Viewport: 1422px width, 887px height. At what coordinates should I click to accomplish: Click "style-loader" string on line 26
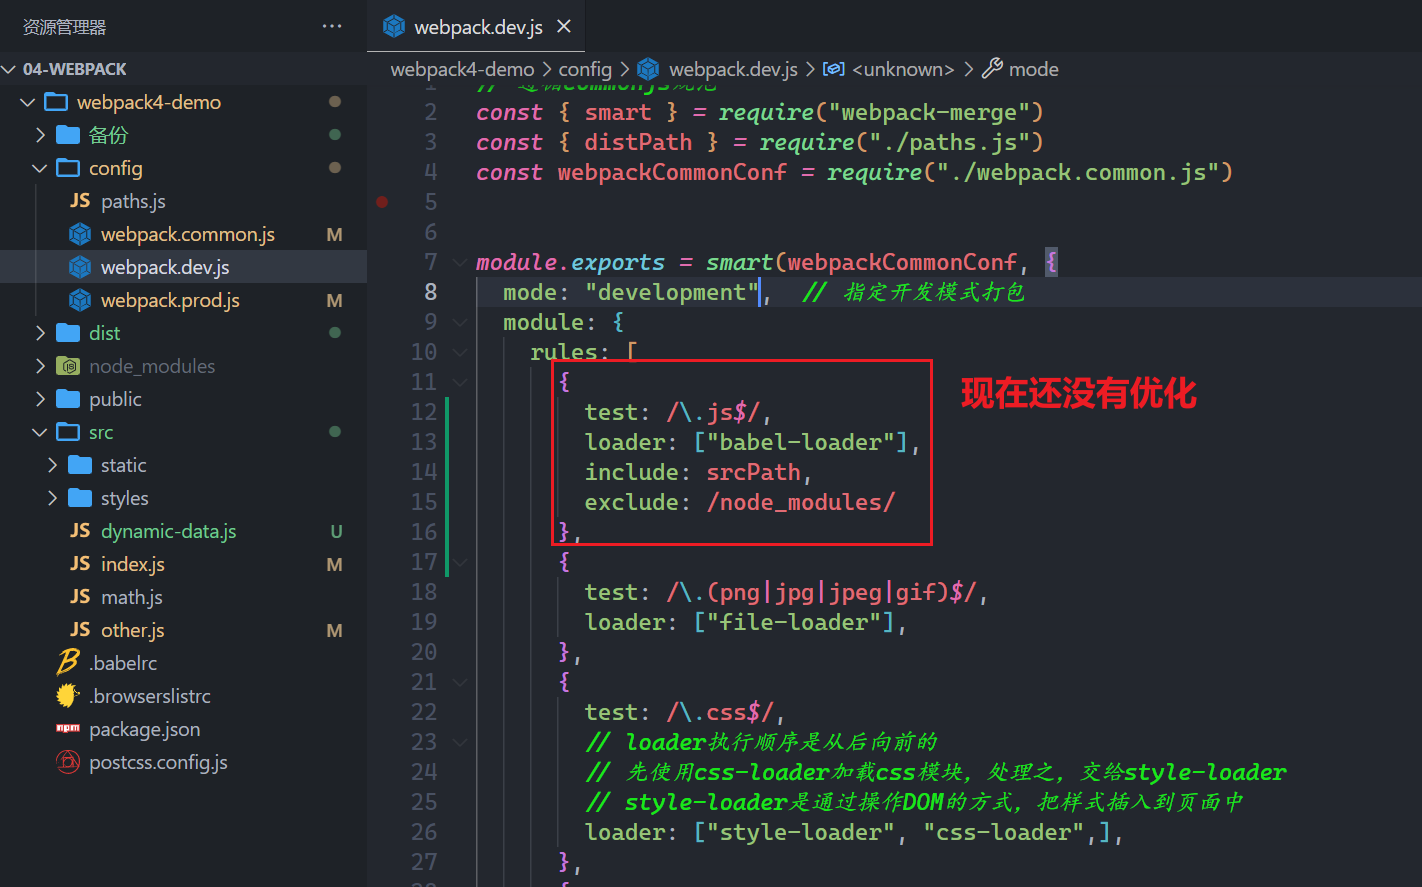(800, 832)
